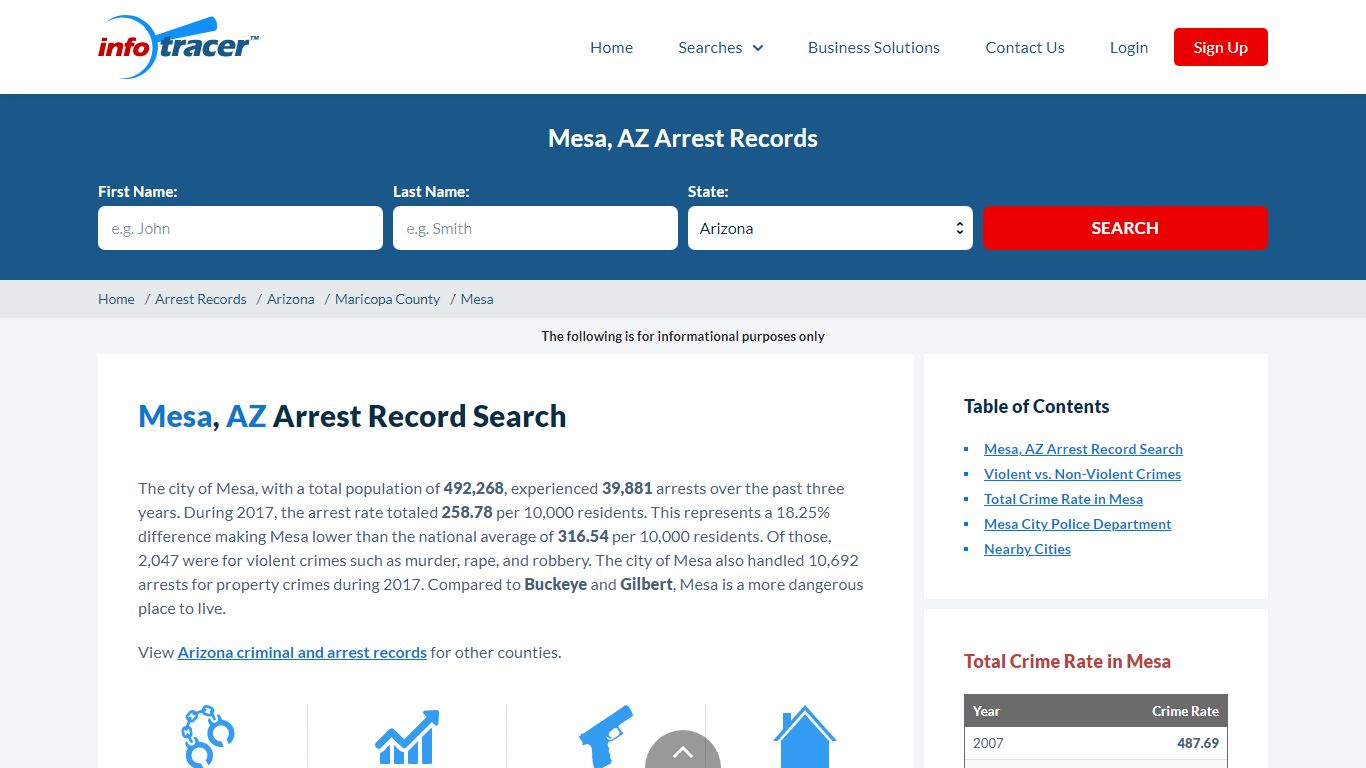Image resolution: width=1366 pixels, height=768 pixels.
Task: Open the State dropdown showing Arizona
Action: [x=830, y=228]
